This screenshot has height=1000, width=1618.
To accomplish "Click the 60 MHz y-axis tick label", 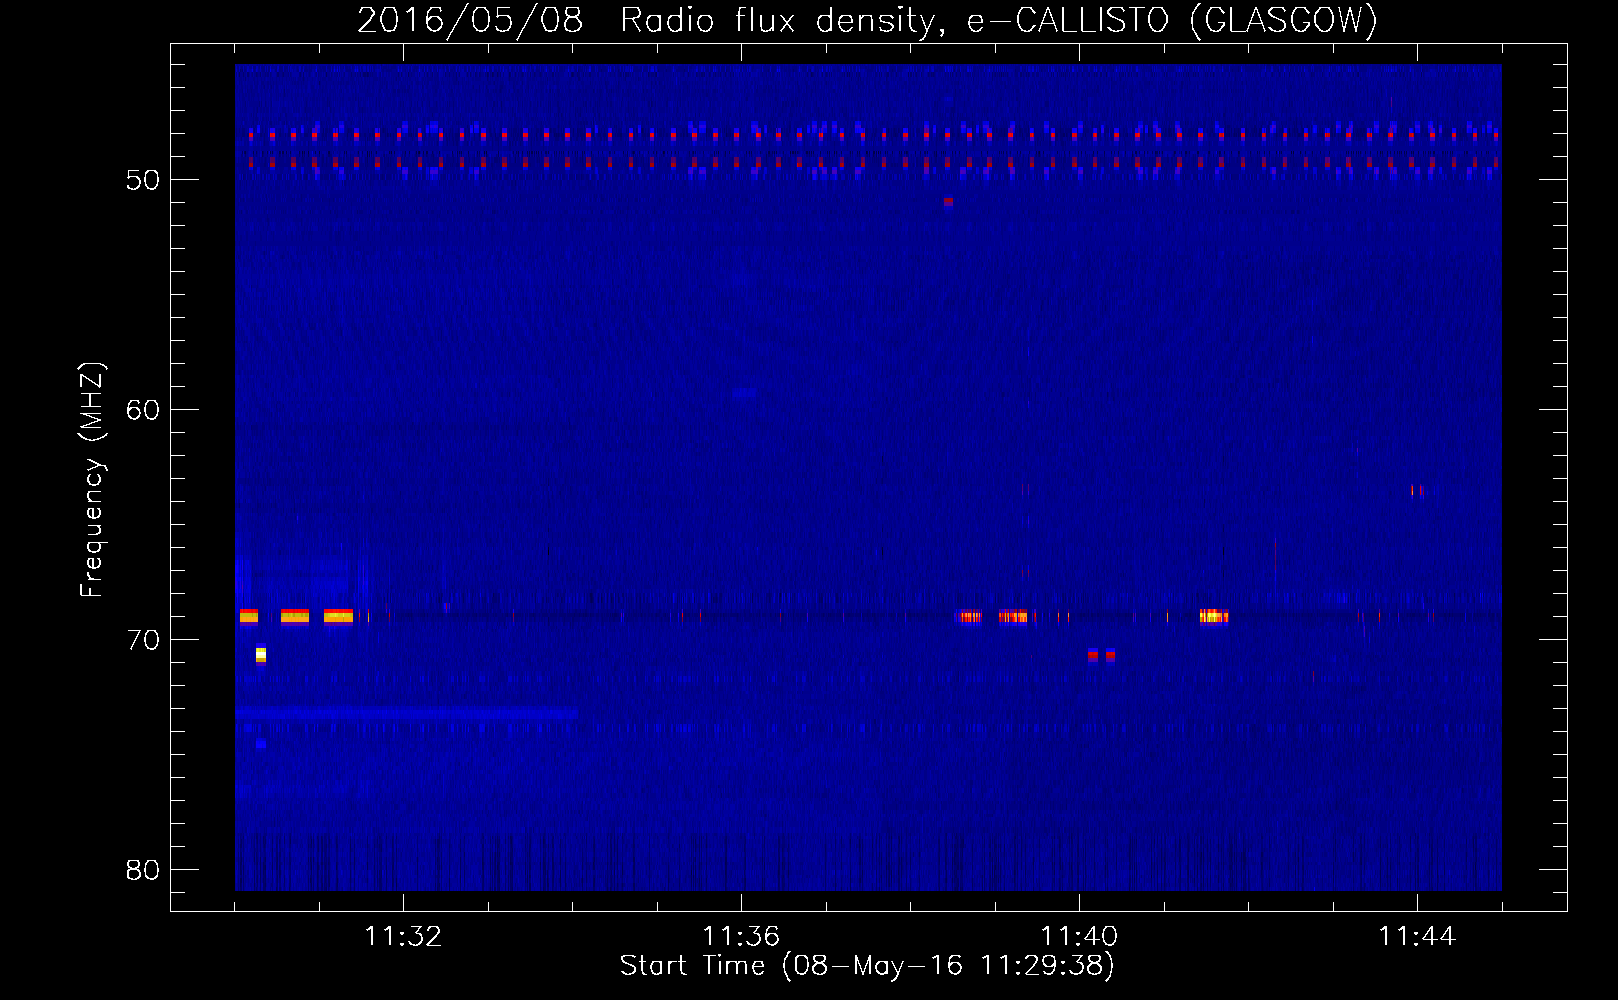I will [x=143, y=410].
